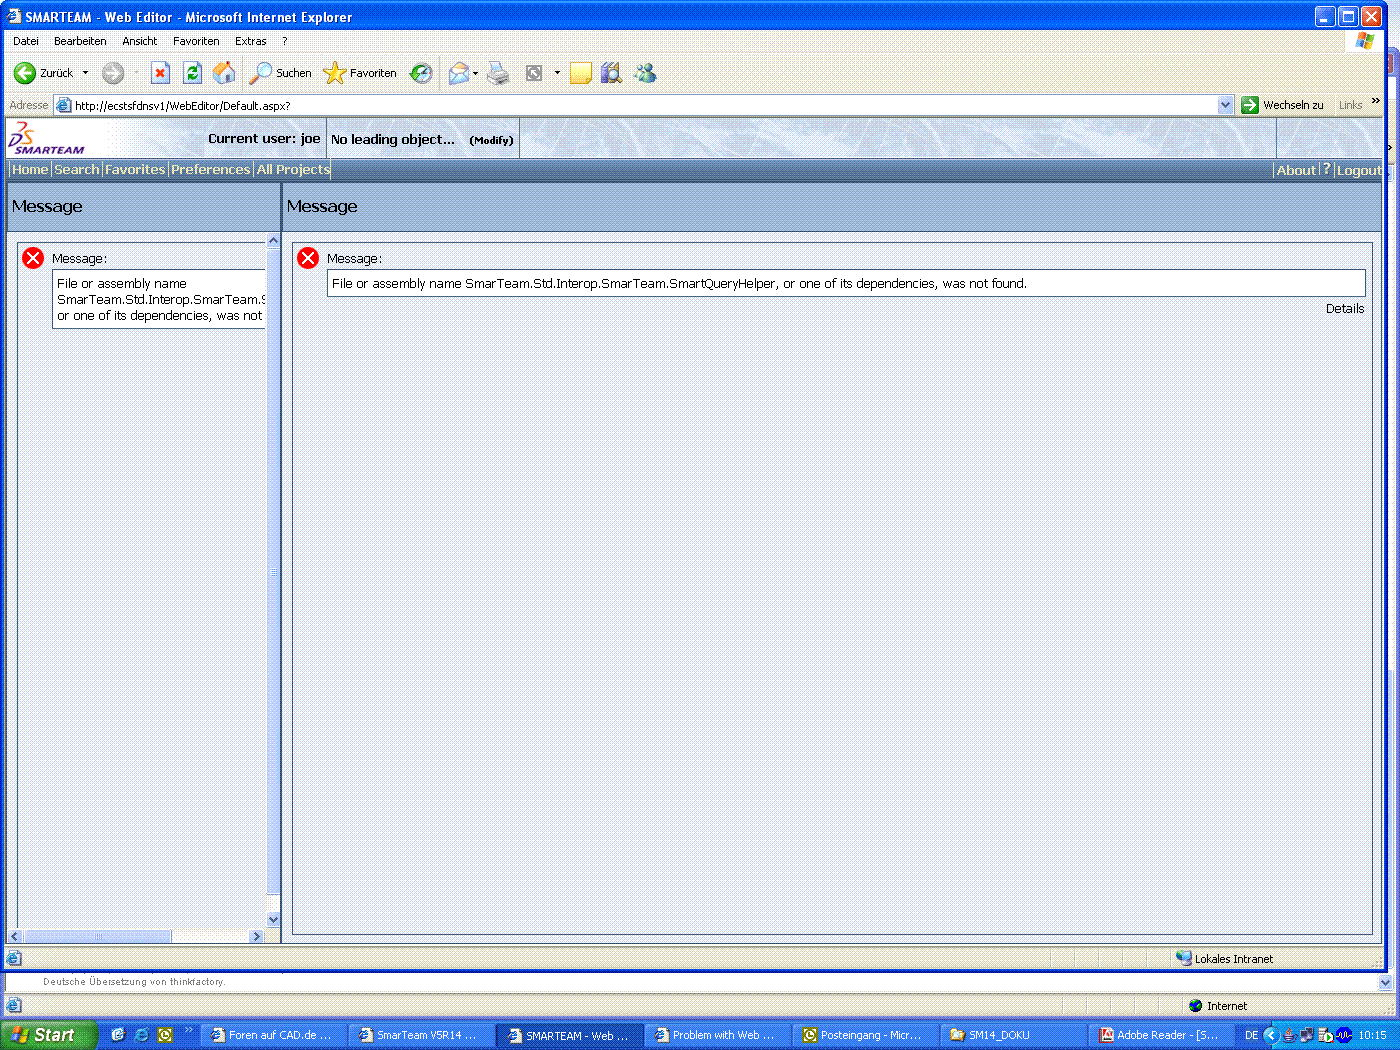
Task: Click the red error icon in right pane
Action: click(x=308, y=258)
